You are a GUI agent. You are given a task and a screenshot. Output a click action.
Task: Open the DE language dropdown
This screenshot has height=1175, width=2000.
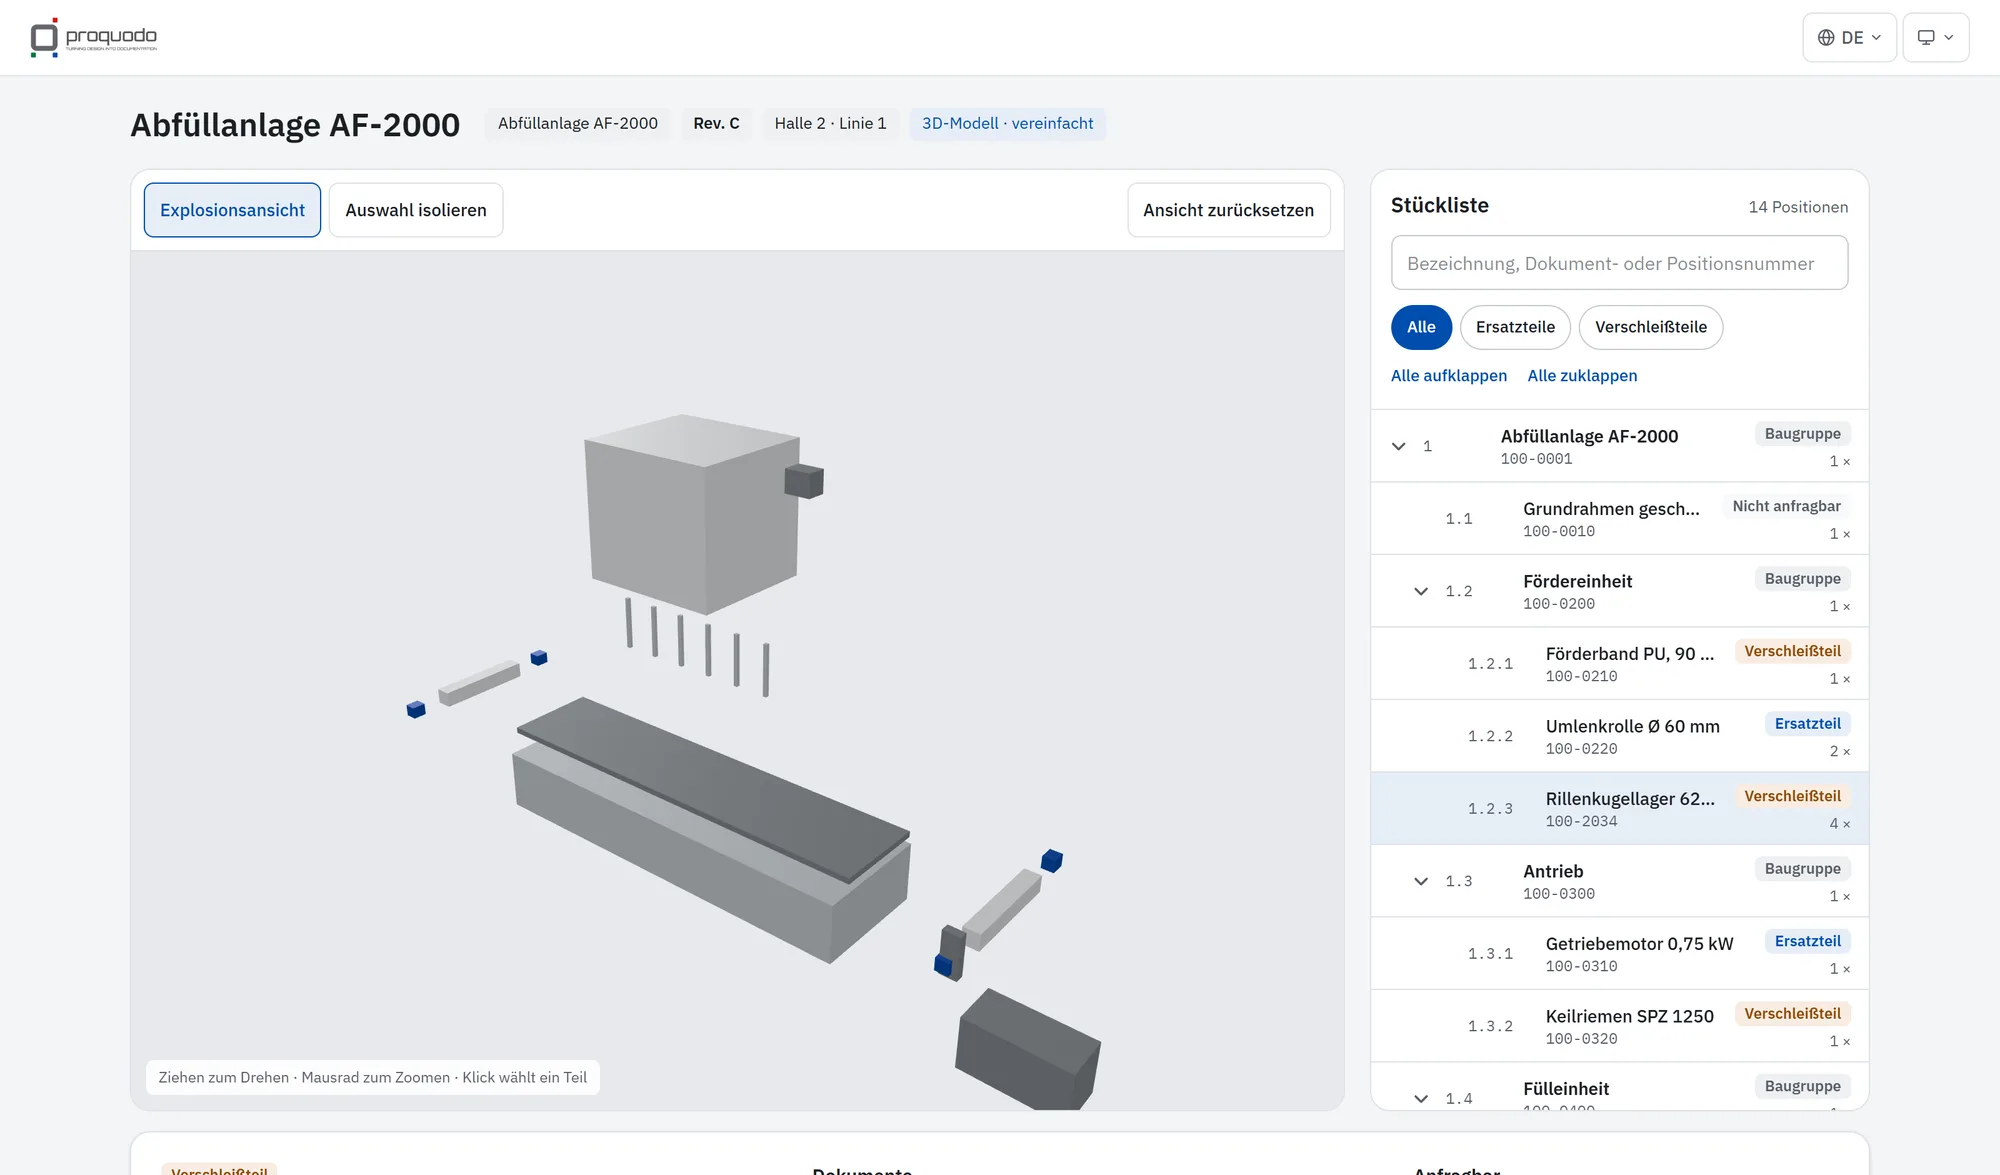tap(1849, 37)
